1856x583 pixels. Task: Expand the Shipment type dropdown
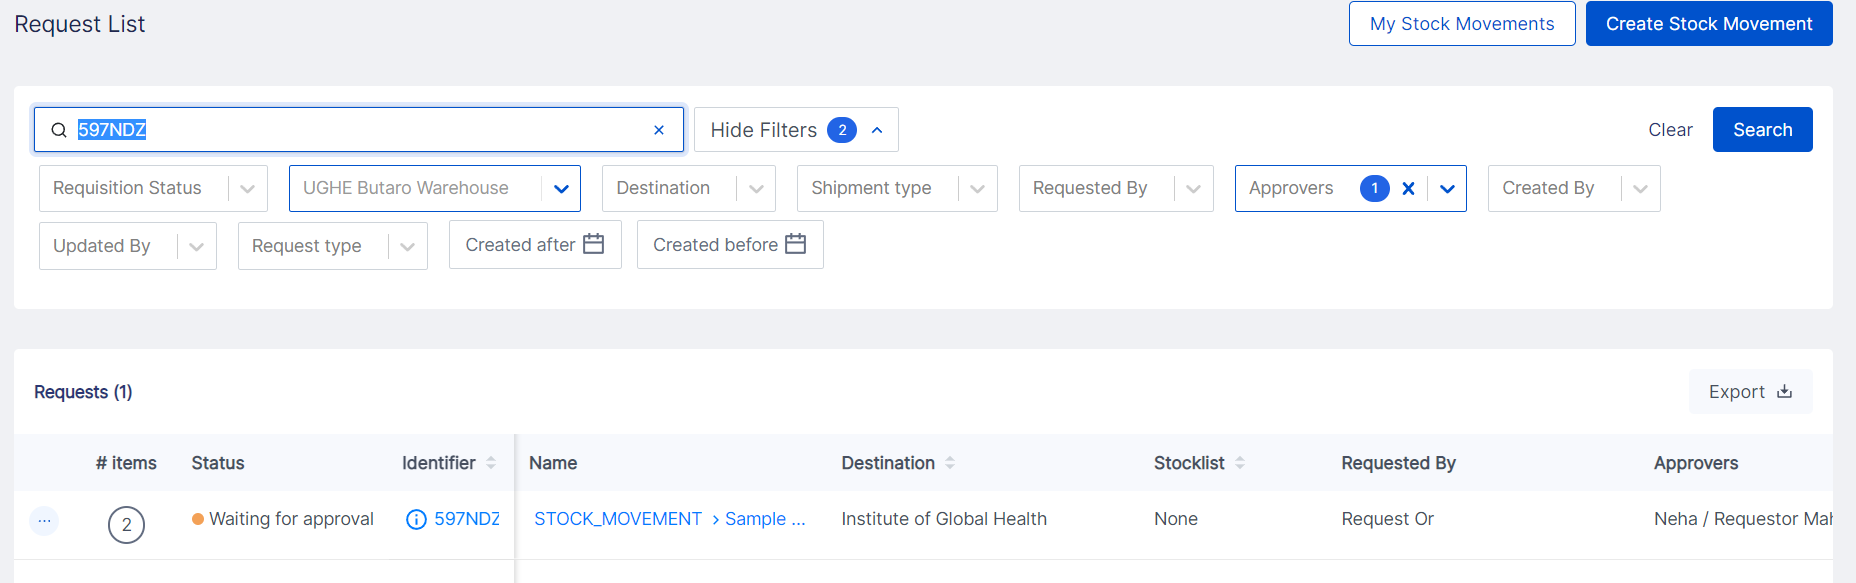[x=977, y=189]
